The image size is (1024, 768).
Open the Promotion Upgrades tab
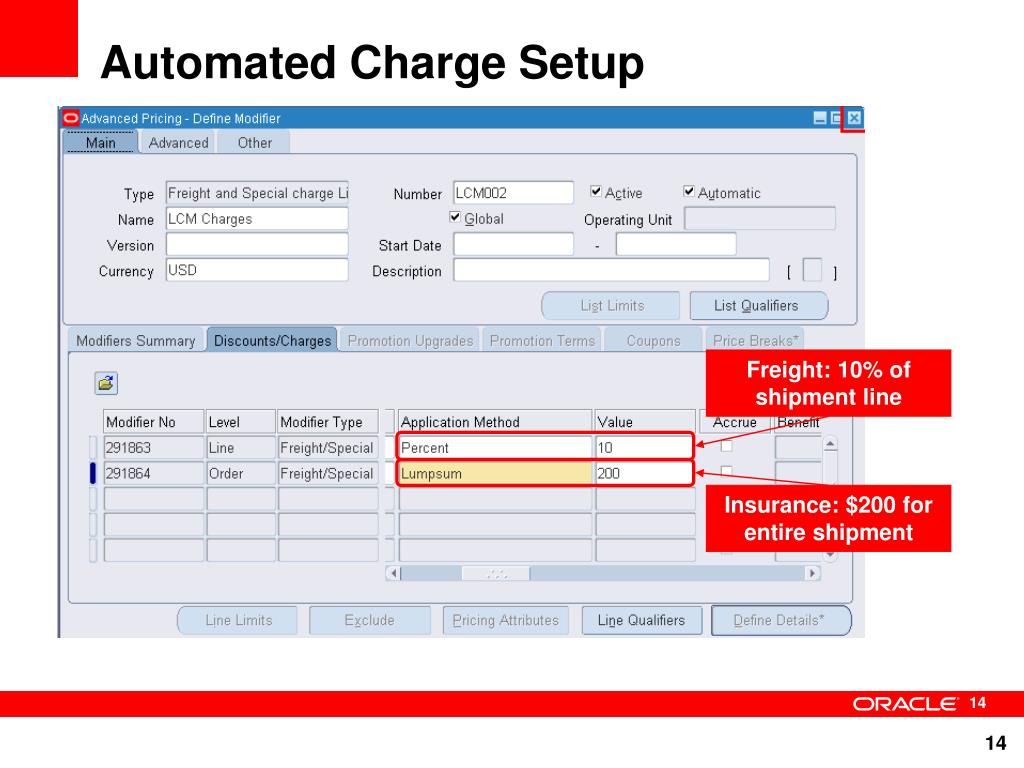[410, 341]
